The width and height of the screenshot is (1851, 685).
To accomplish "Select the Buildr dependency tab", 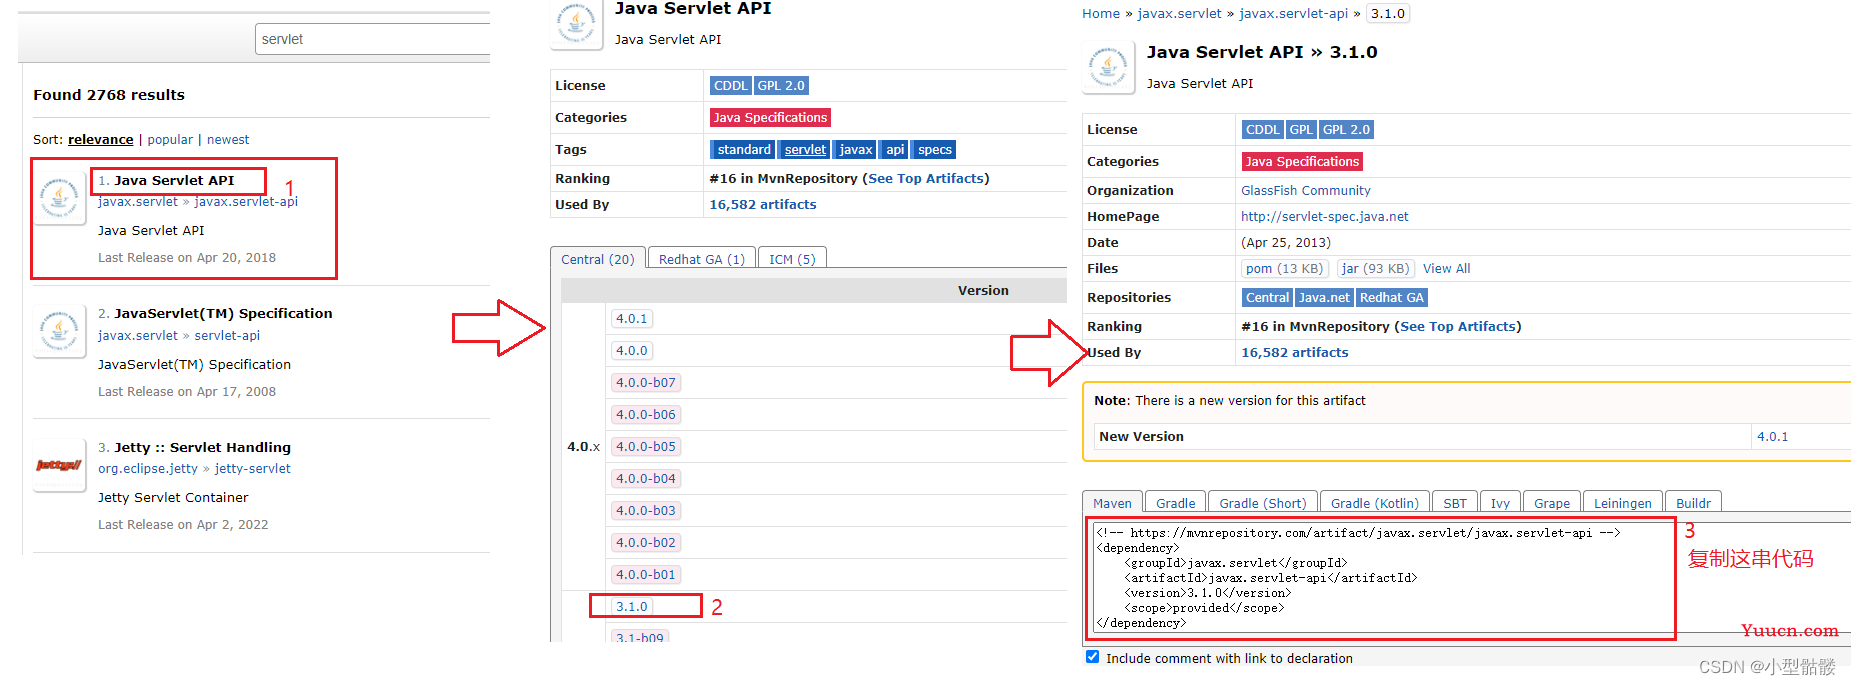I will coord(1693,503).
